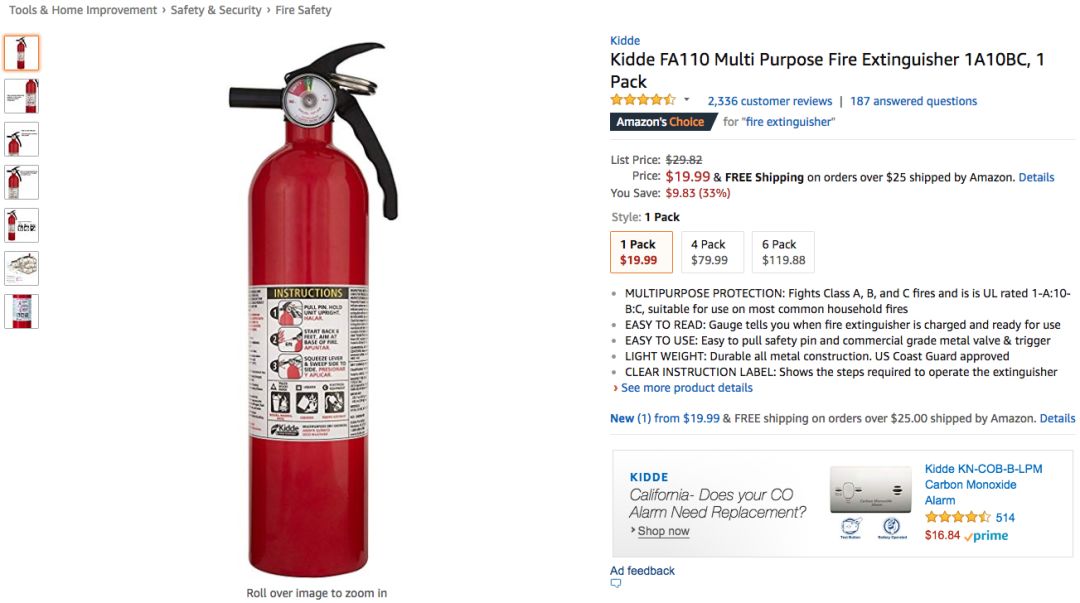Go to the Safety & Security breadcrumb
The width and height of the screenshot is (1080, 603).
(216, 10)
